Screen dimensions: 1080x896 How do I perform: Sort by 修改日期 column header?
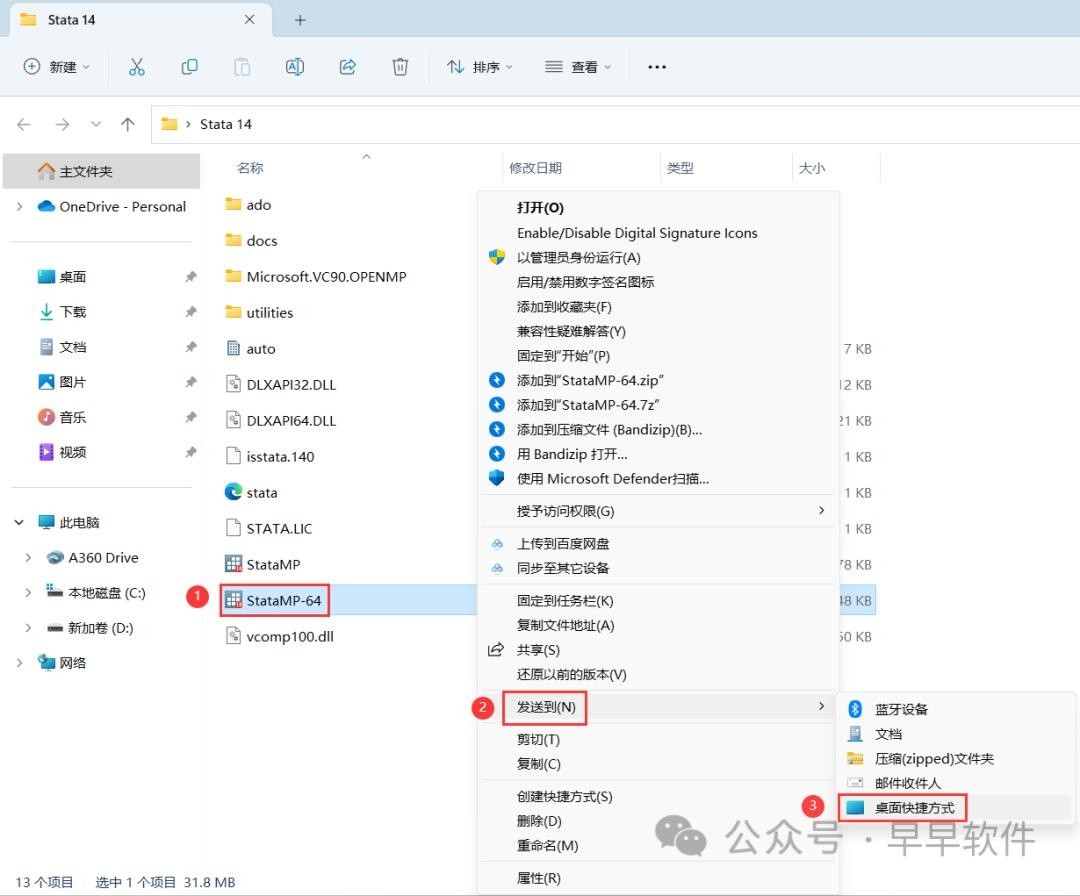(x=535, y=168)
